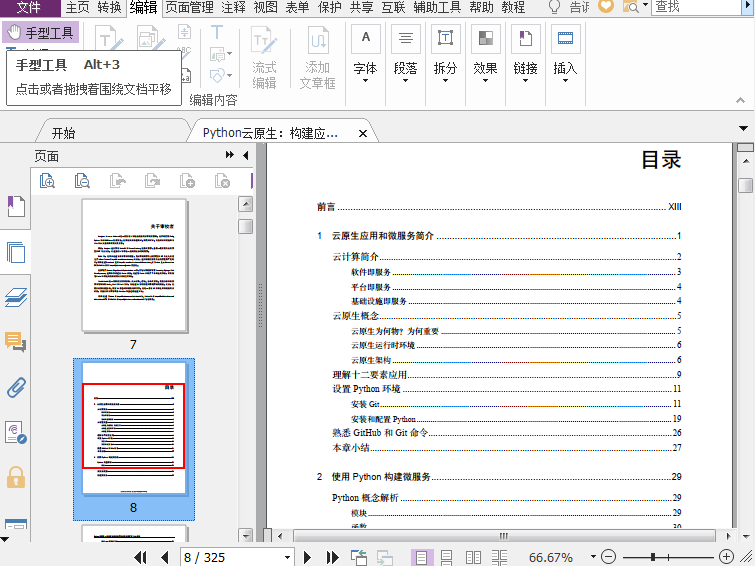Enlarge page thumbnails with the zoom-in icon
The width and height of the screenshot is (755, 566).
[x=47, y=181]
